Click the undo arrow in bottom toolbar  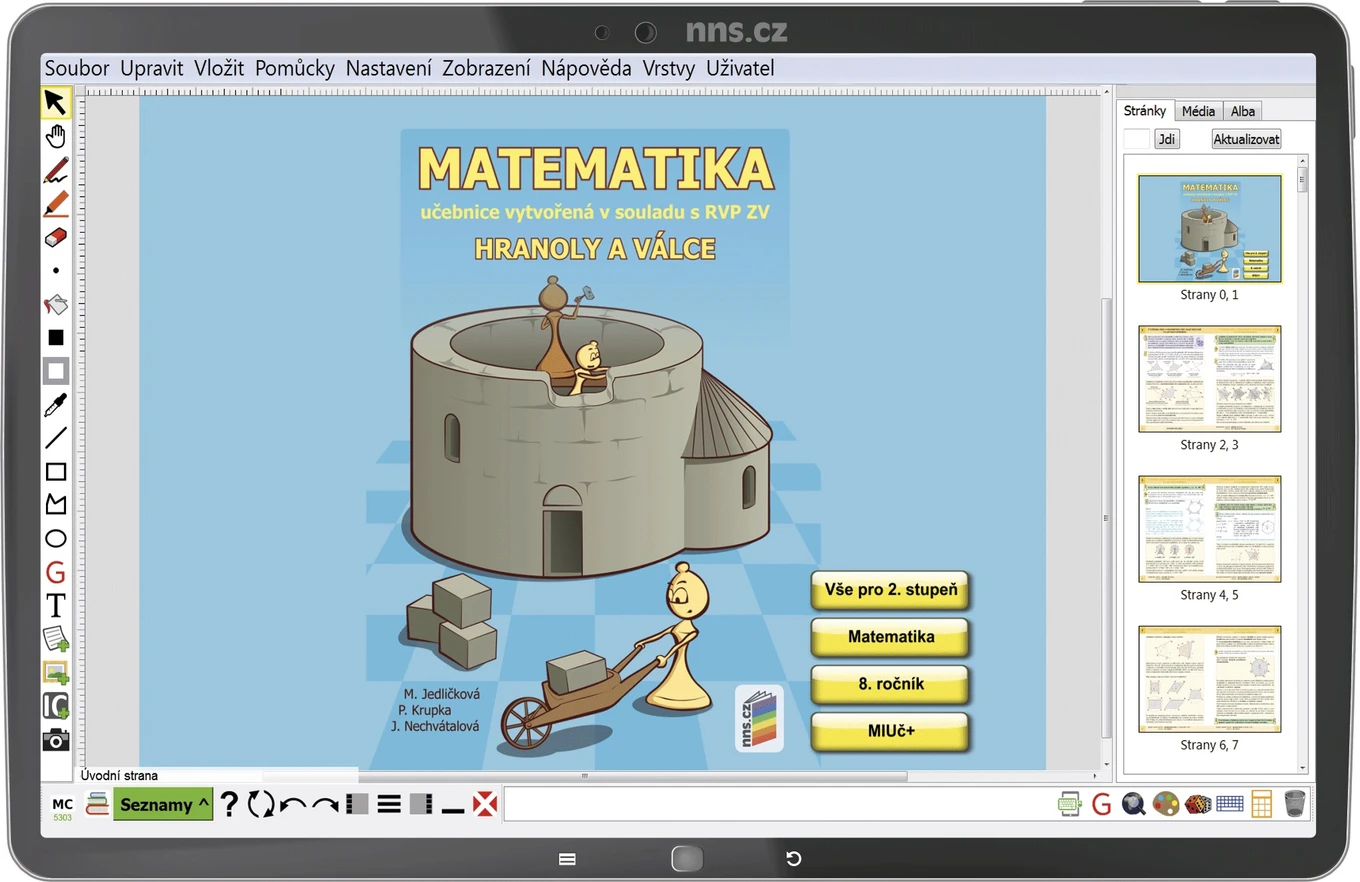click(x=293, y=805)
